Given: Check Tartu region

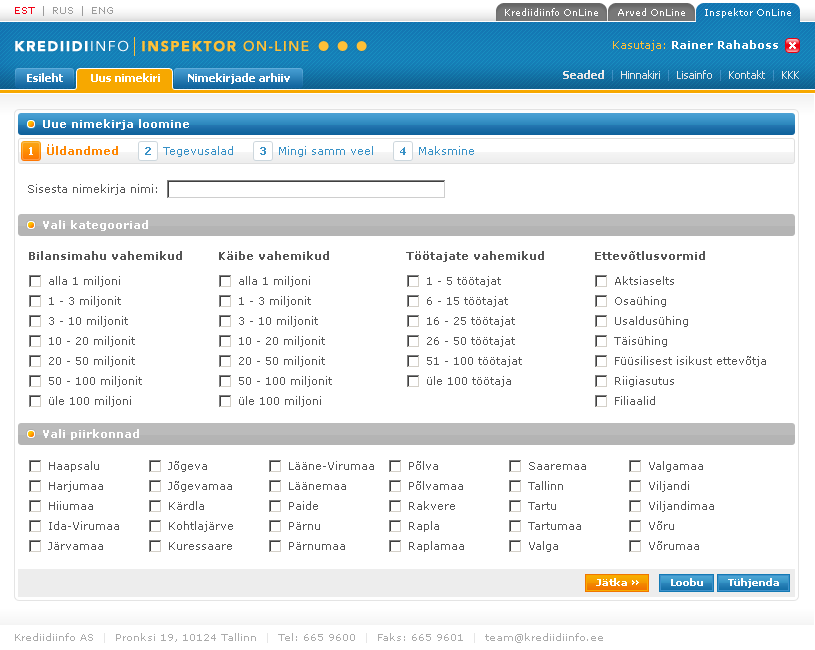Looking at the screenshot, I should click(x=515, y=506).
